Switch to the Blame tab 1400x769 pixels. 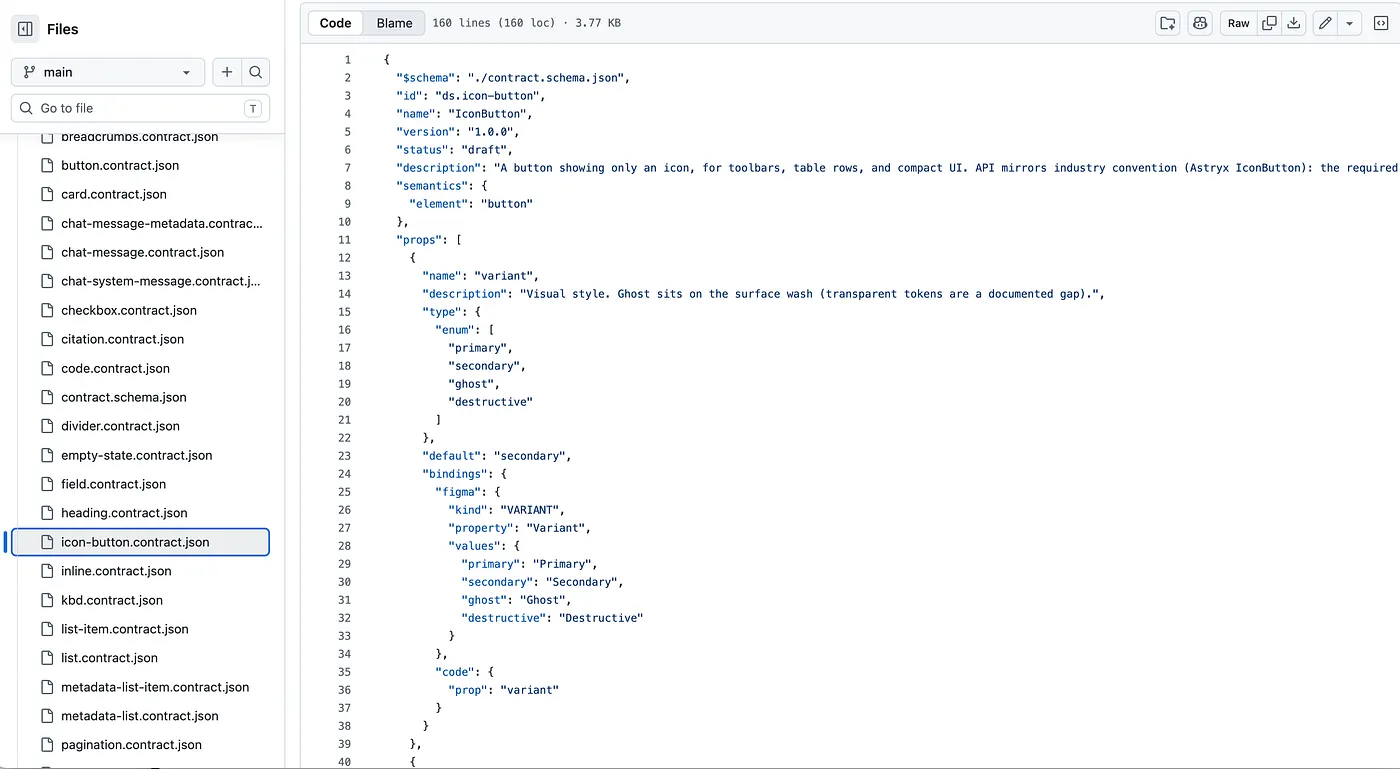394,23
